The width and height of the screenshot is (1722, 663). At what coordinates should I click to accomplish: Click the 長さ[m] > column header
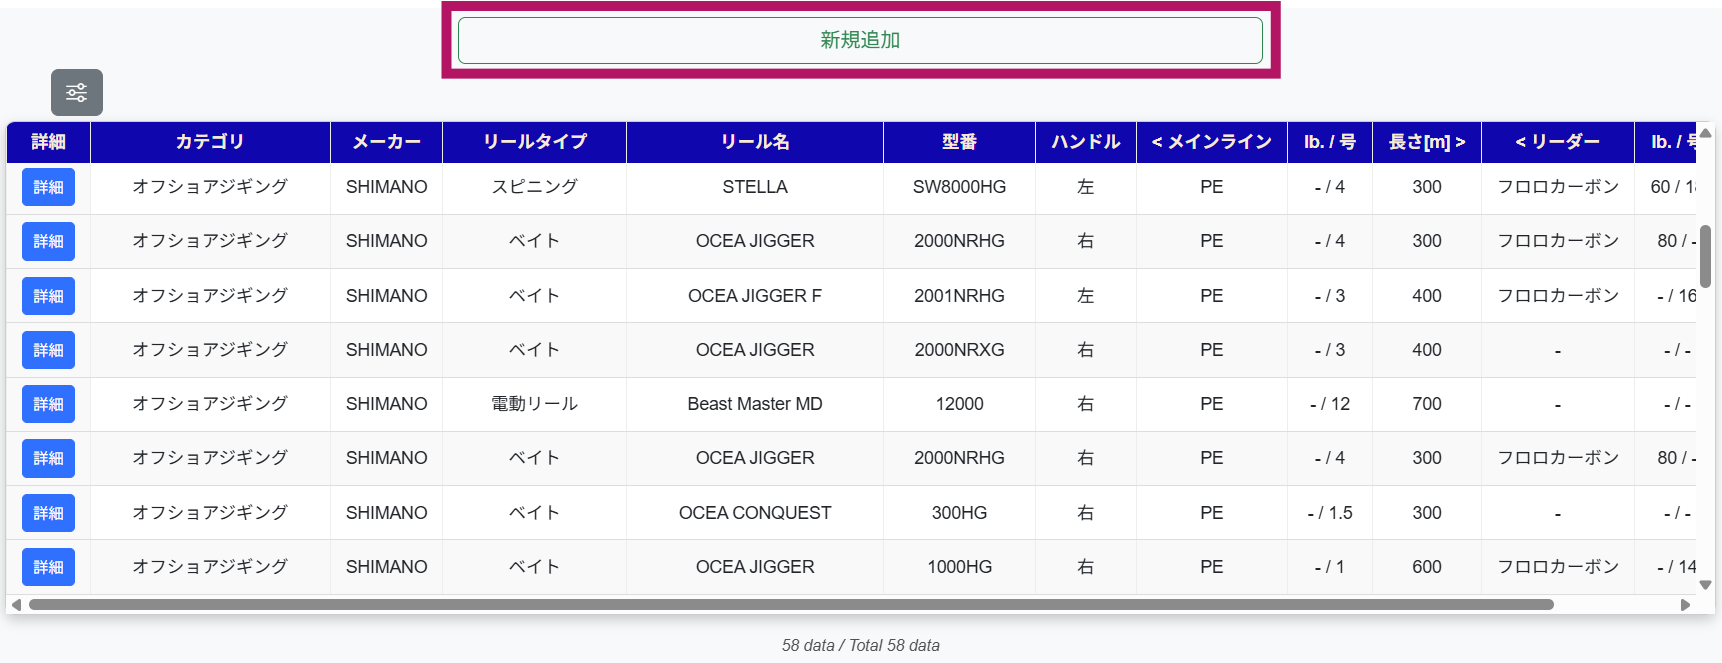1427,142
